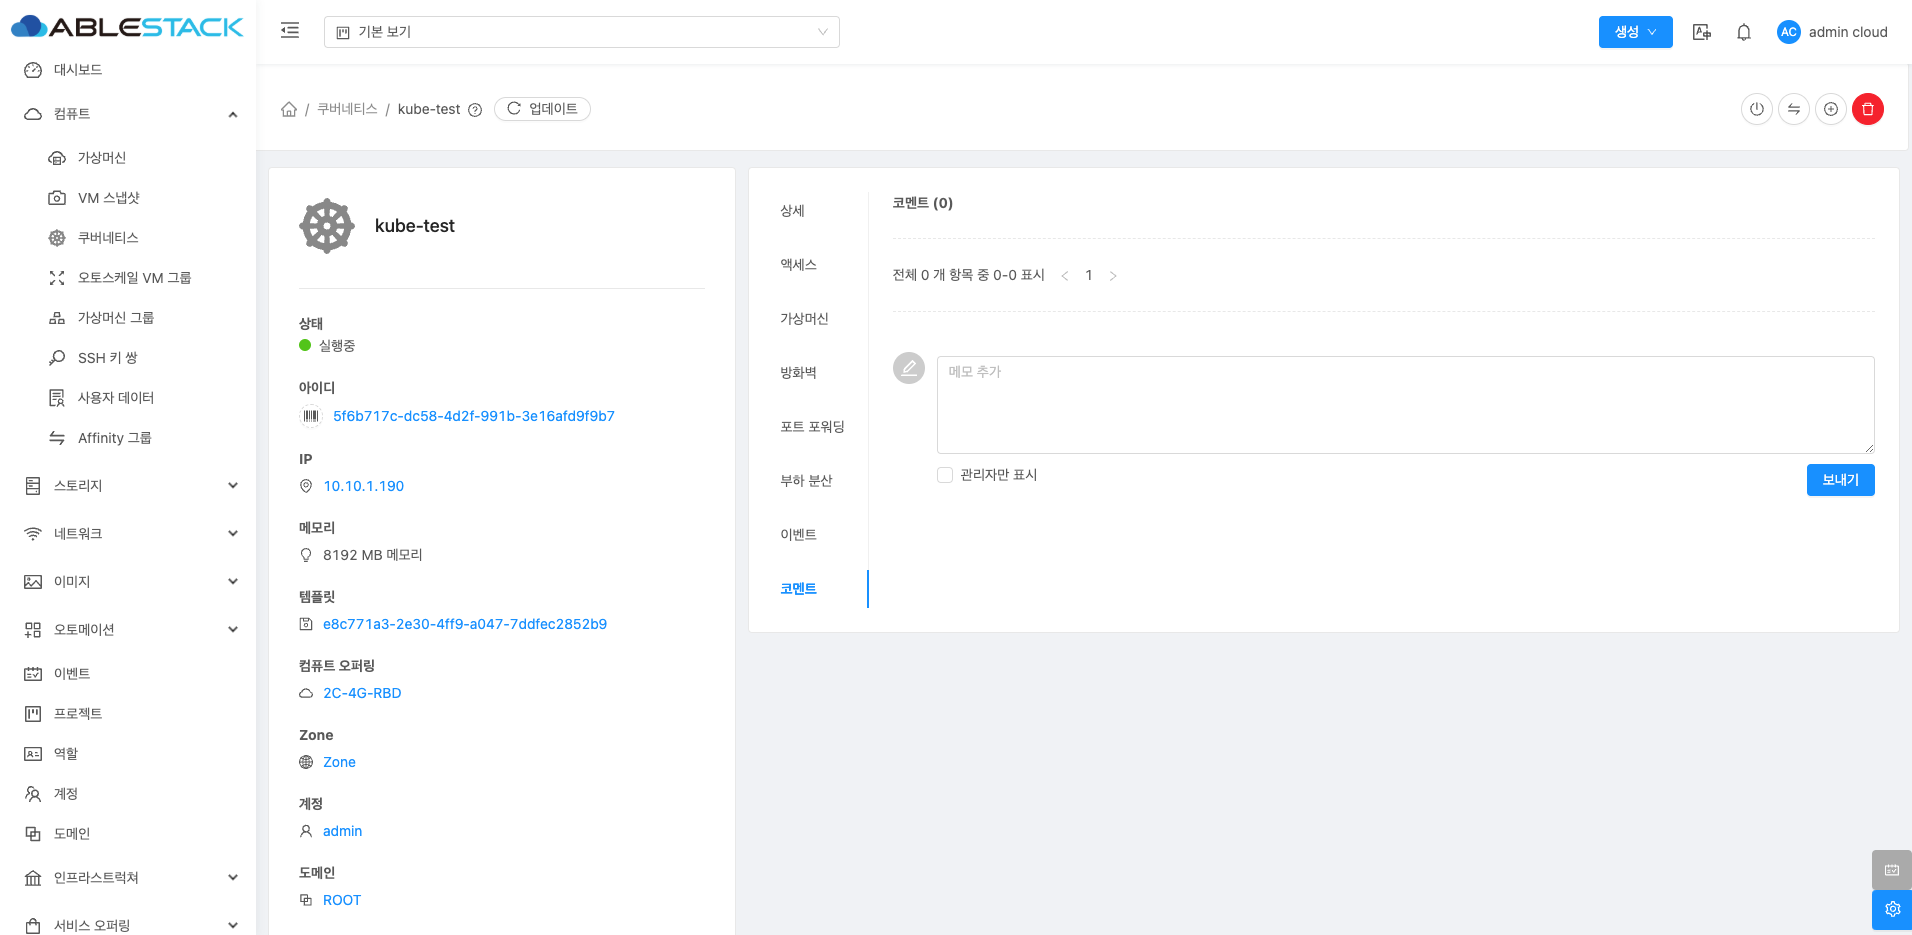Switch to the 가상머신 tab
This screenshot has height=935, width=1912.
(x=804, y=319)
